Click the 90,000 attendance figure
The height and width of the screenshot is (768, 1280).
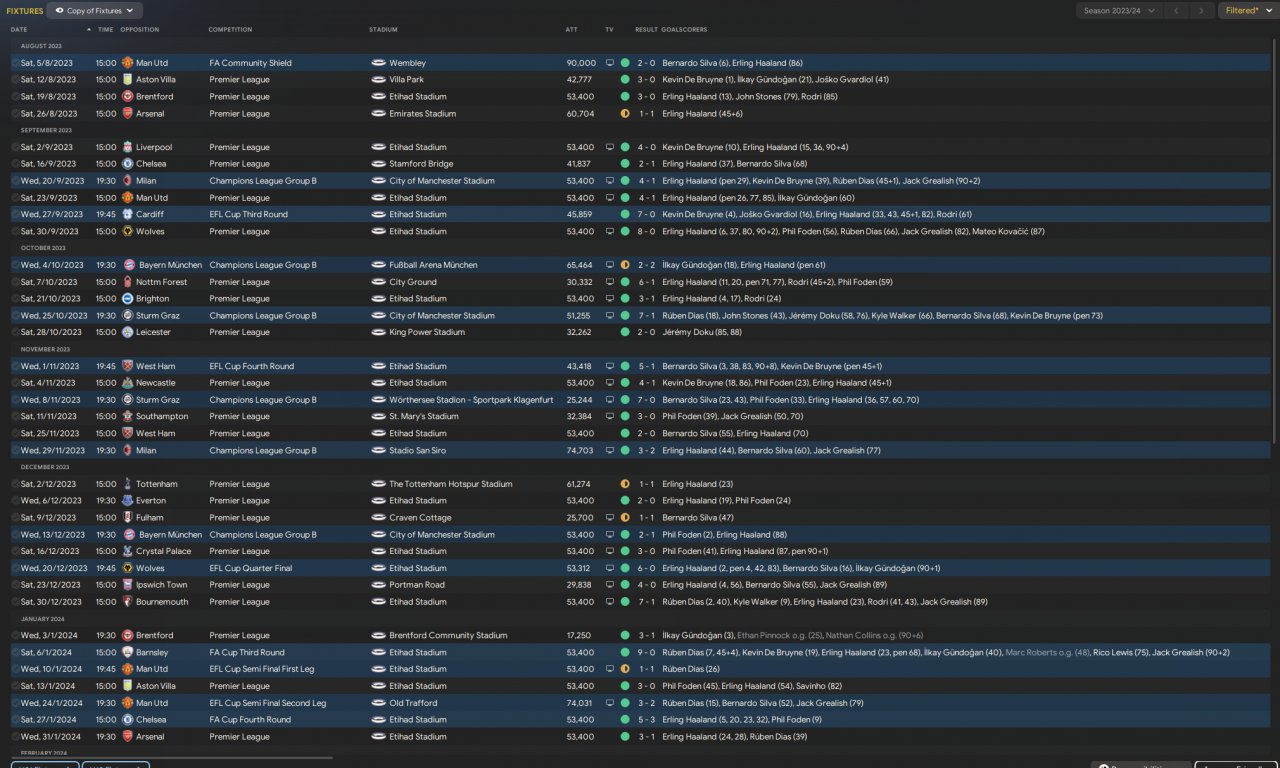pos(581,63)
